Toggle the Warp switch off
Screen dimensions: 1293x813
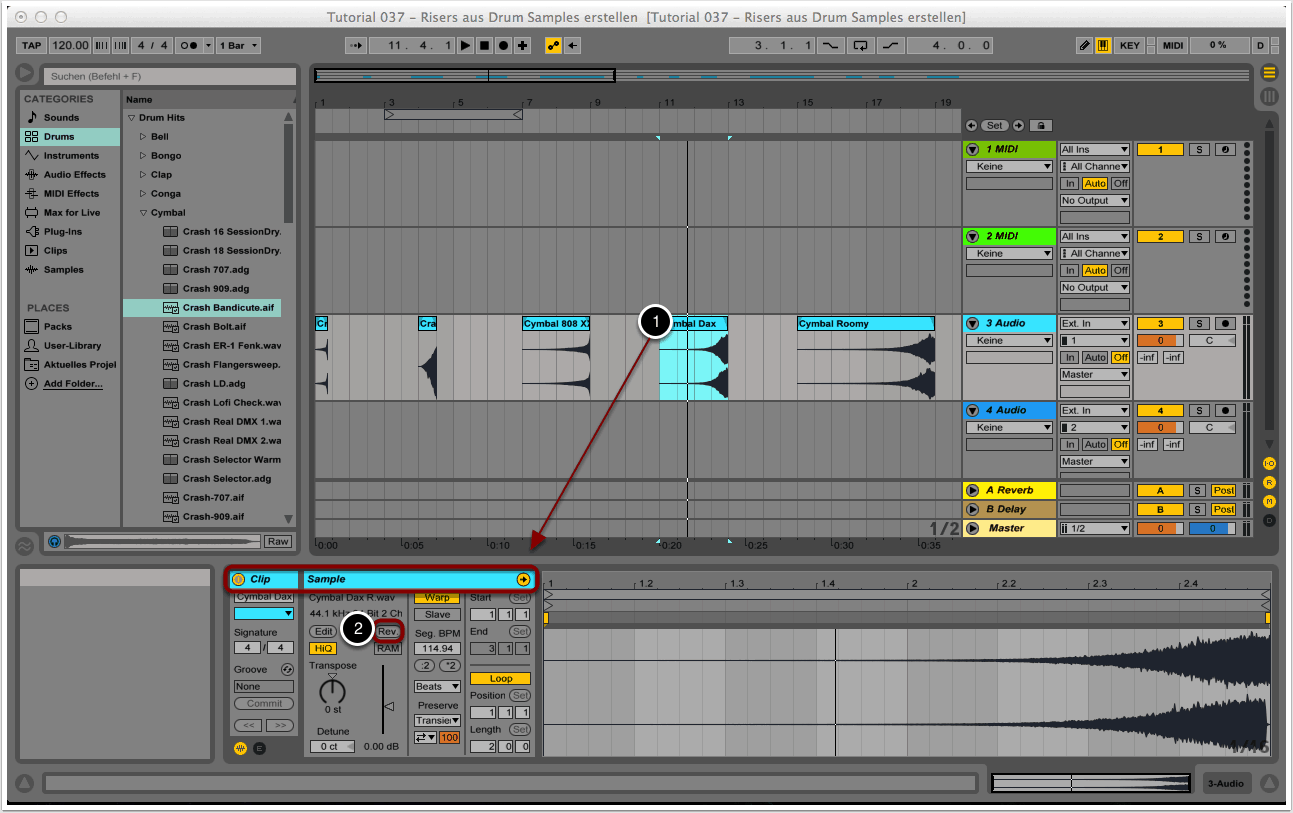coord(437,598)
